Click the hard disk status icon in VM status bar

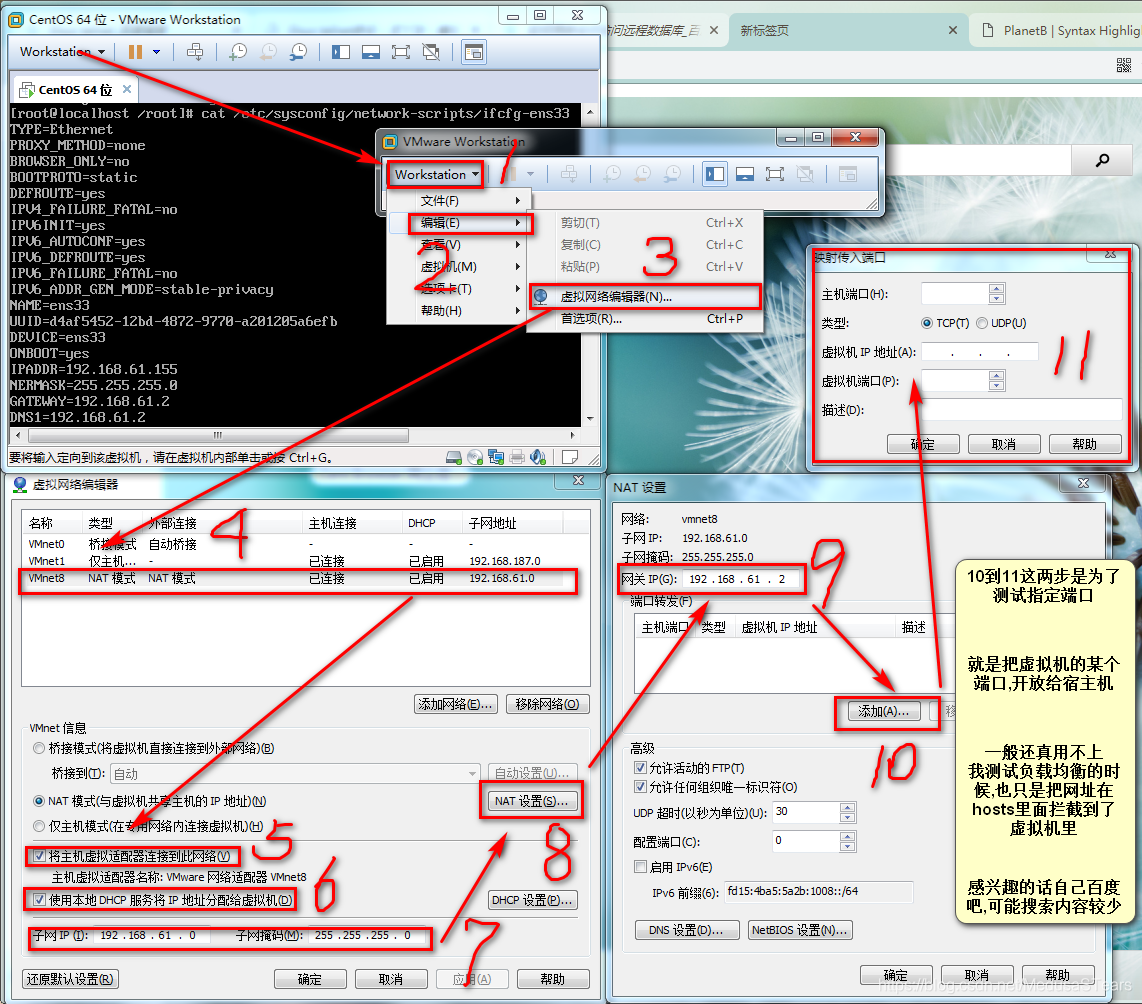coord(454,457)
